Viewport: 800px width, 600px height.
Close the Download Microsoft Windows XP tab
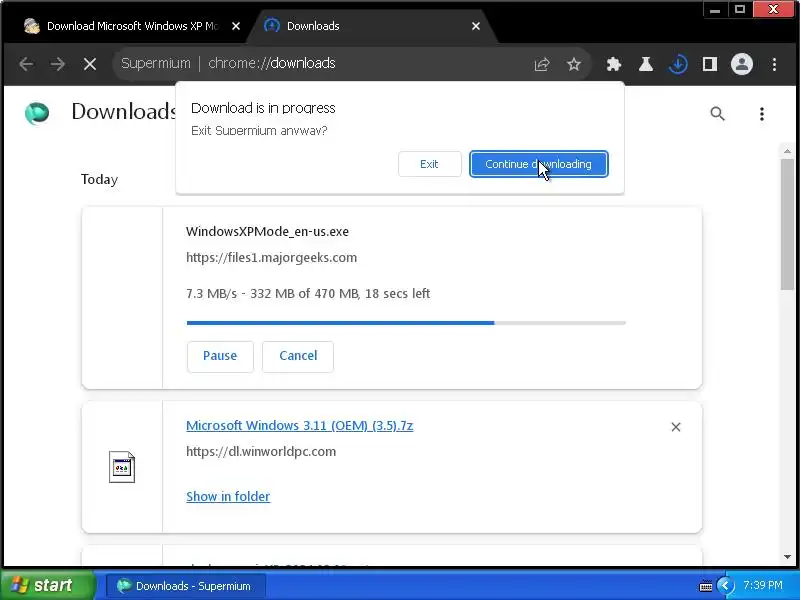point(236,26)
